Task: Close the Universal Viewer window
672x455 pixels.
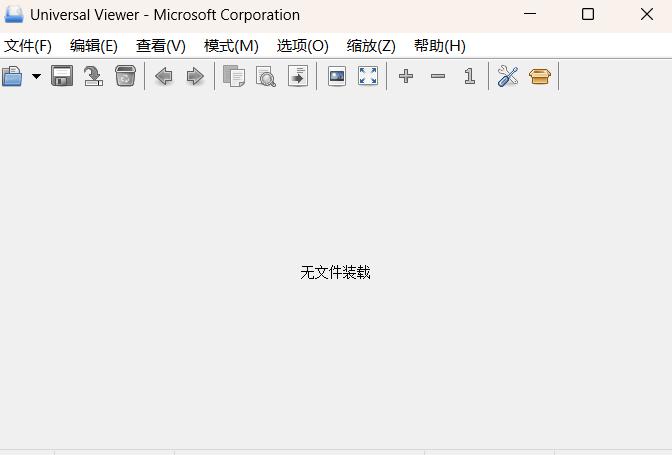Action: [x=647, y=14]
